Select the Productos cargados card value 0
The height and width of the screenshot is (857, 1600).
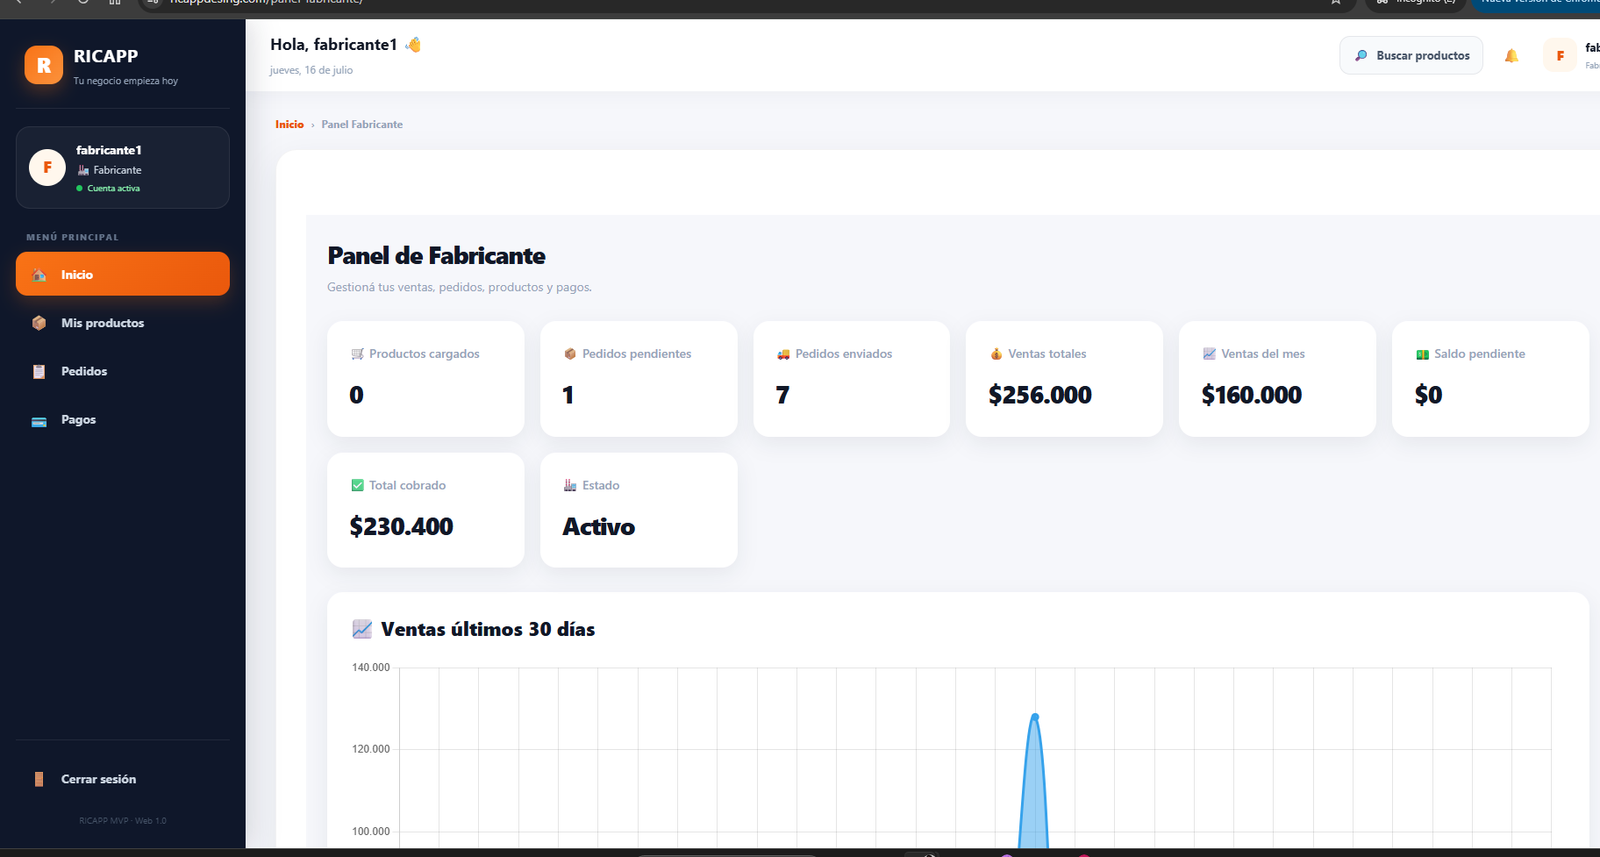point(356,395)
